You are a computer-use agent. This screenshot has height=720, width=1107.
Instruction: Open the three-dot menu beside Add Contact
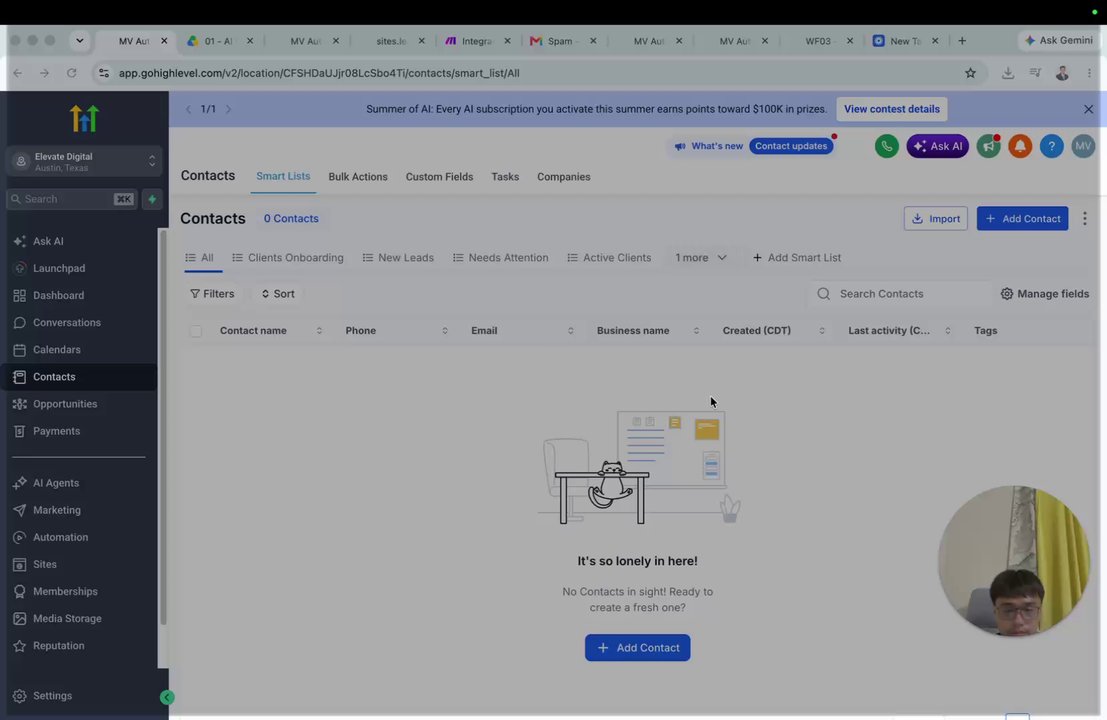pyautogui.click(x=1084, y=219)
